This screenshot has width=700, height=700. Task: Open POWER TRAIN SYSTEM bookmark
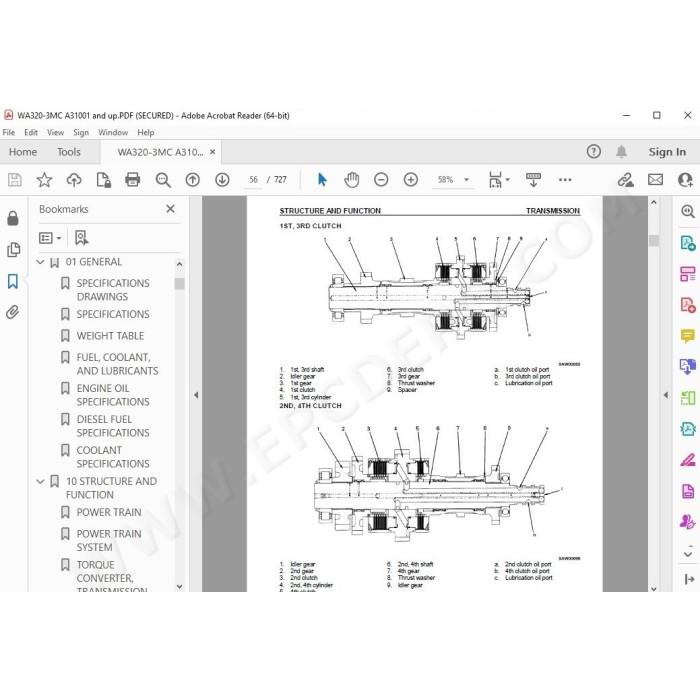click(x=109, y=541)
